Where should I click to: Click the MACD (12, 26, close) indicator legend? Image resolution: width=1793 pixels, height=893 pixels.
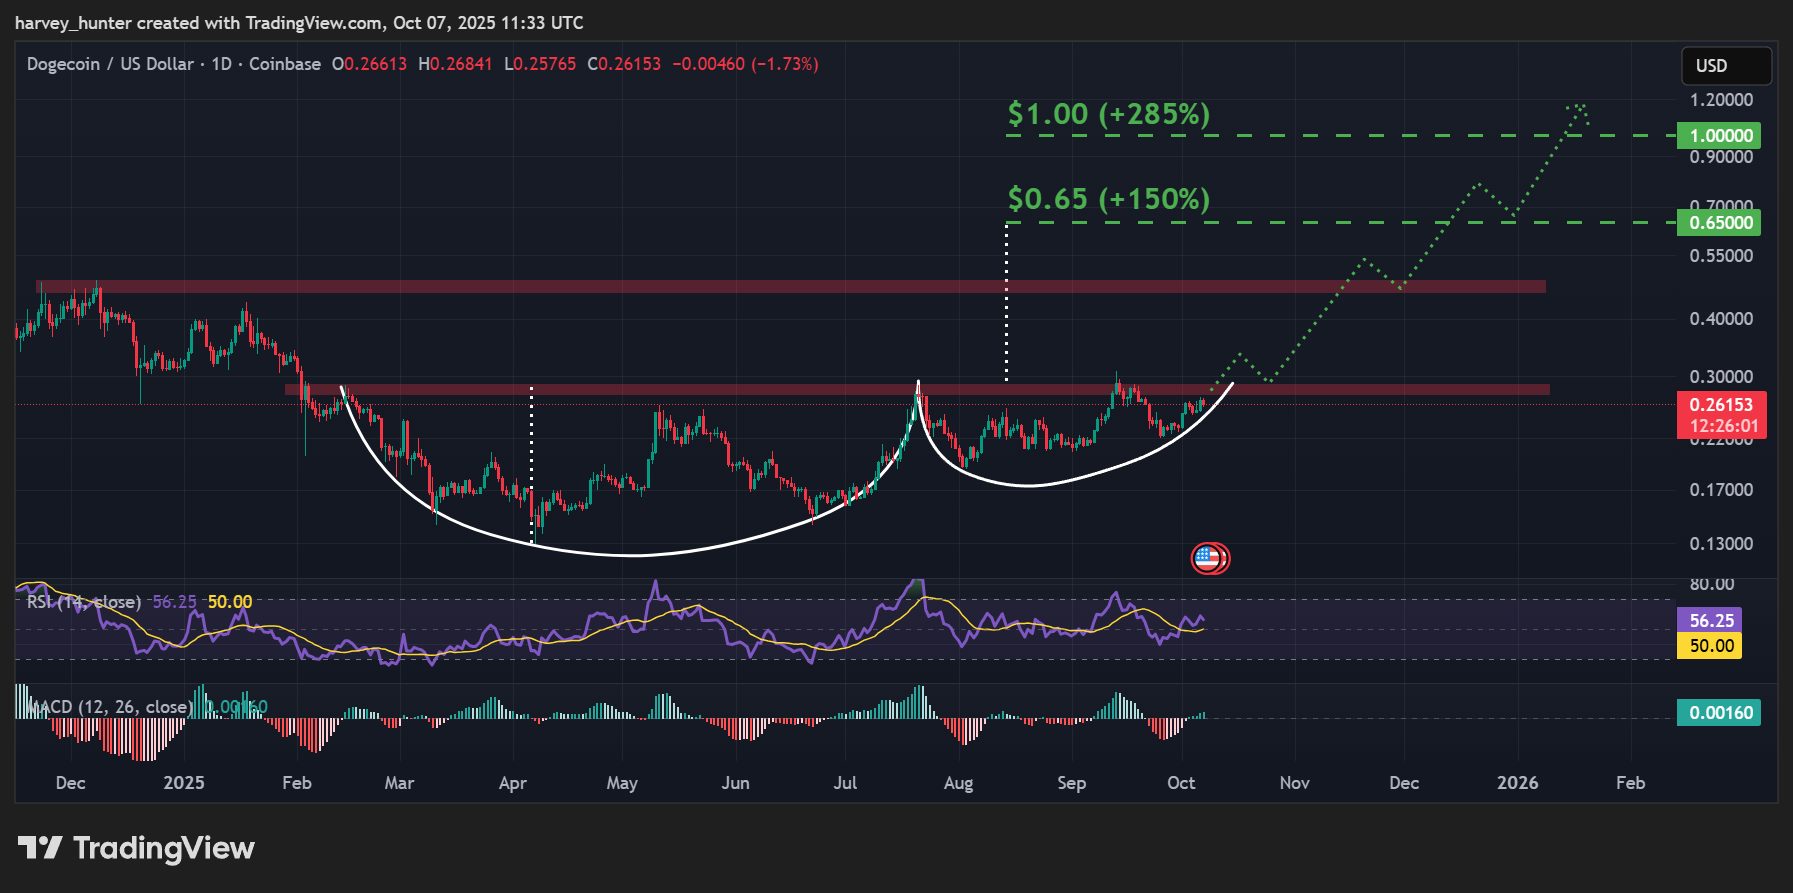pos(110,707)
